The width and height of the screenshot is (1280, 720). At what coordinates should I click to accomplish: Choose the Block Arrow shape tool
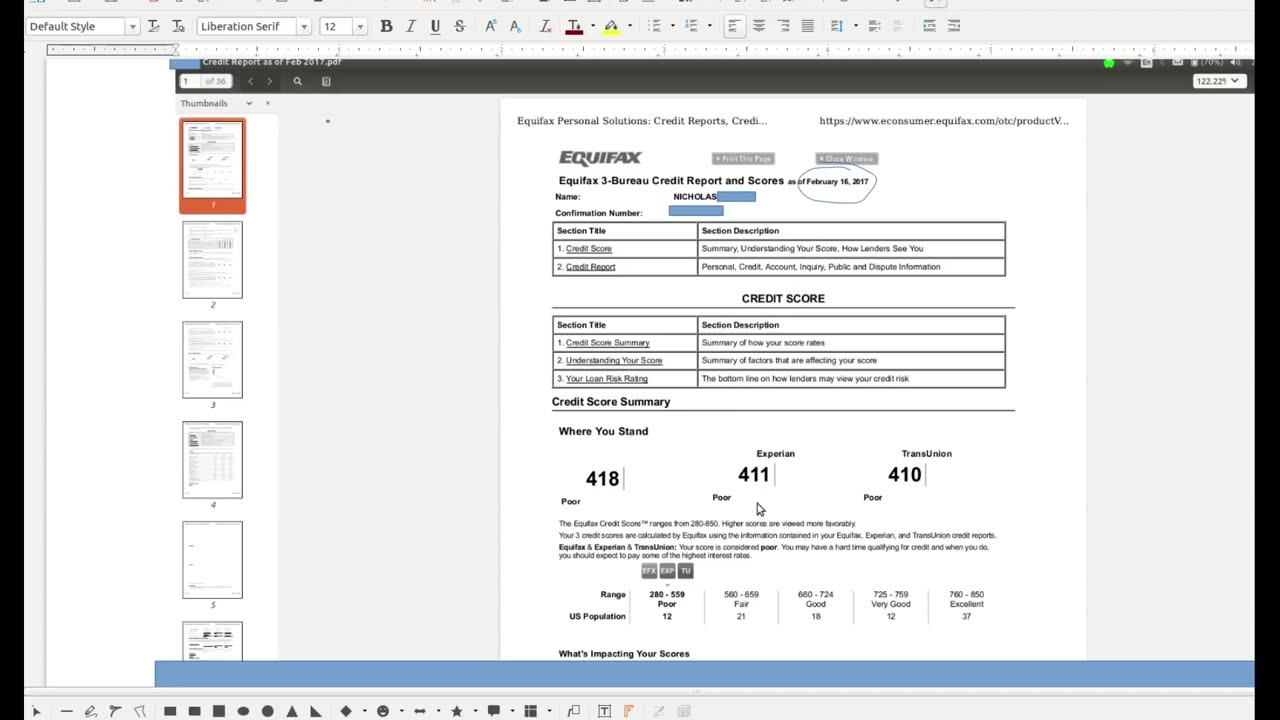pos(420,711)
